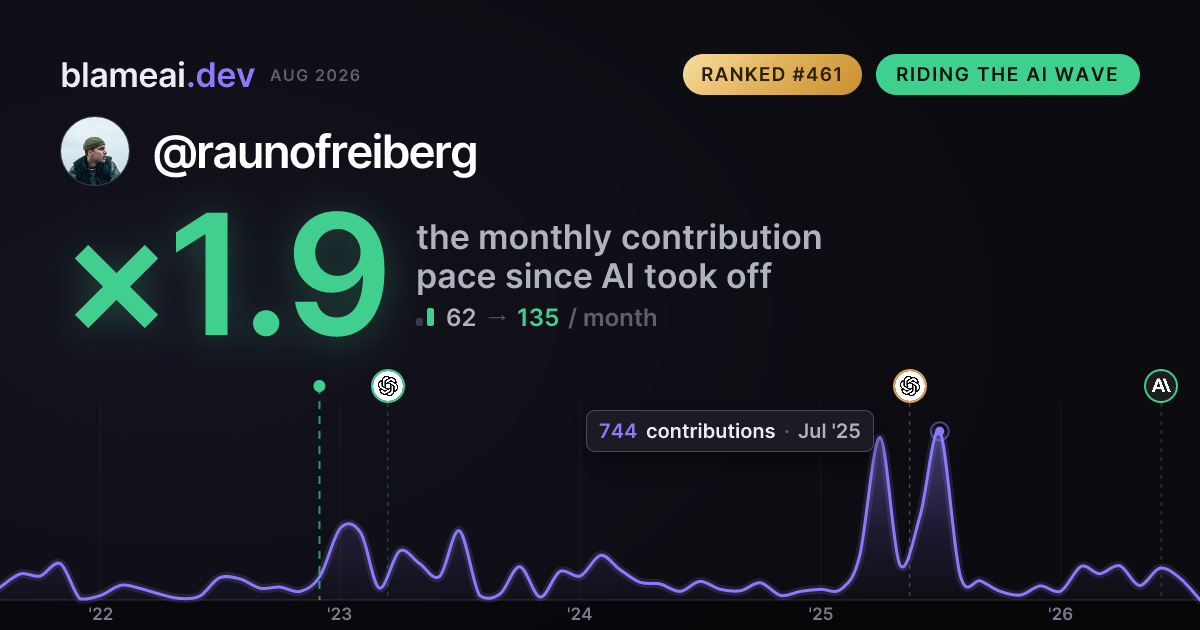Click the RIDING THE AI WAVE badge

[x=1007, y=75]
